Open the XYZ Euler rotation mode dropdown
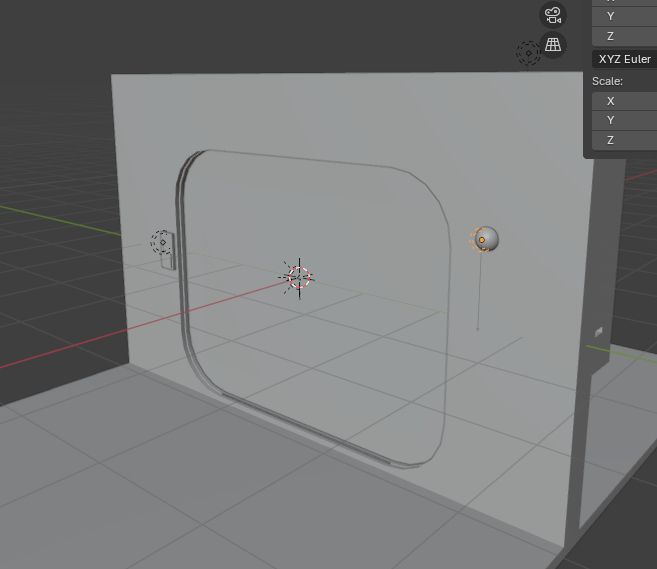The height and width of the screenshot is (569, 657). pyautogui.click(x=624, y=59)
